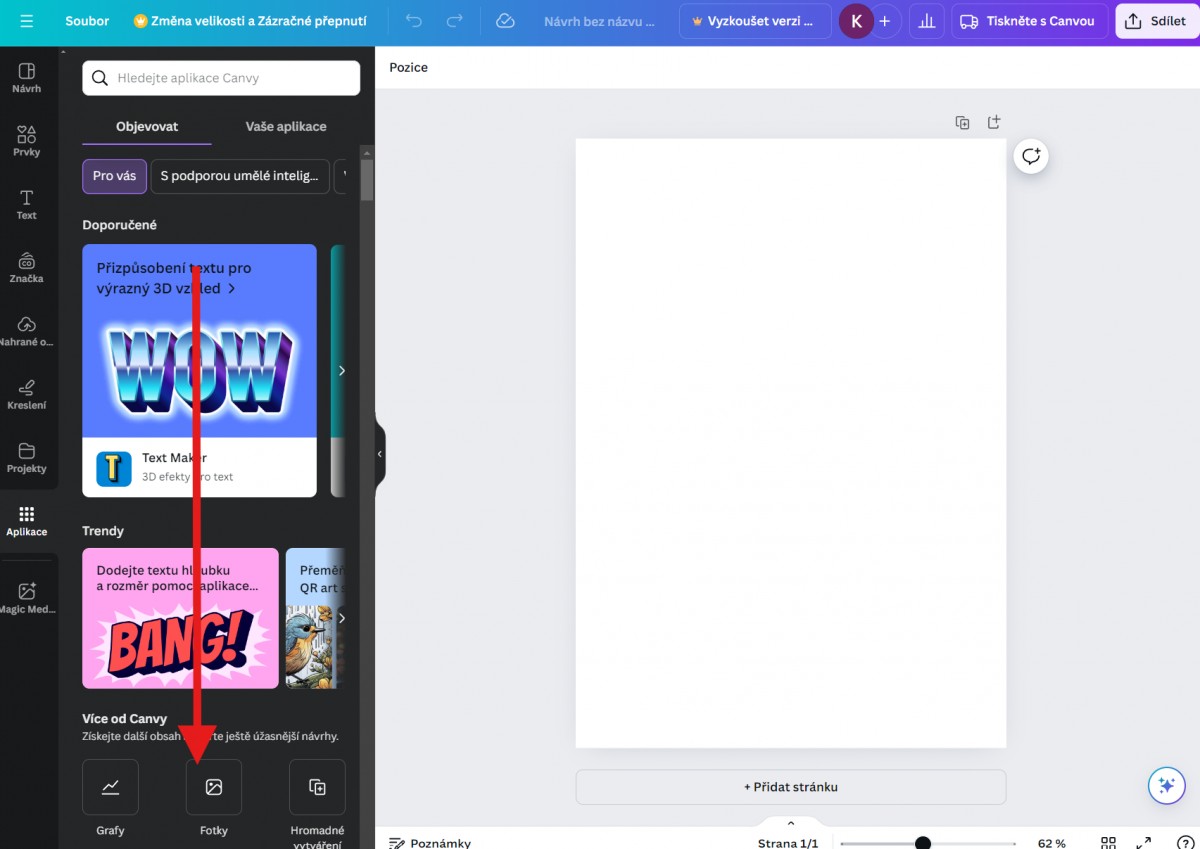
Task: Undo the last action
Action: tap(414, 21)
